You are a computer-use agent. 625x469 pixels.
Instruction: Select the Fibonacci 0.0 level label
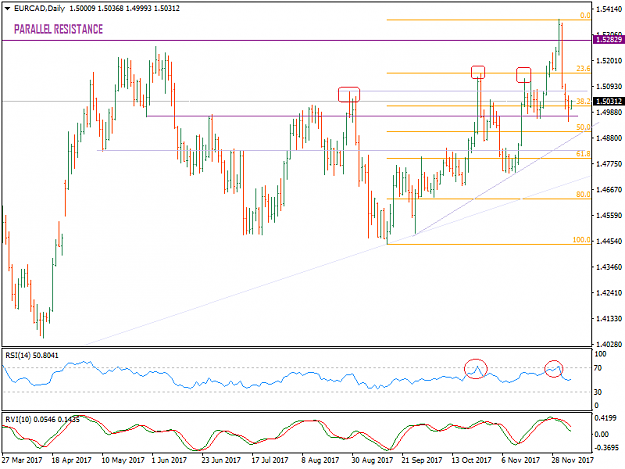(x=585, y=16)
